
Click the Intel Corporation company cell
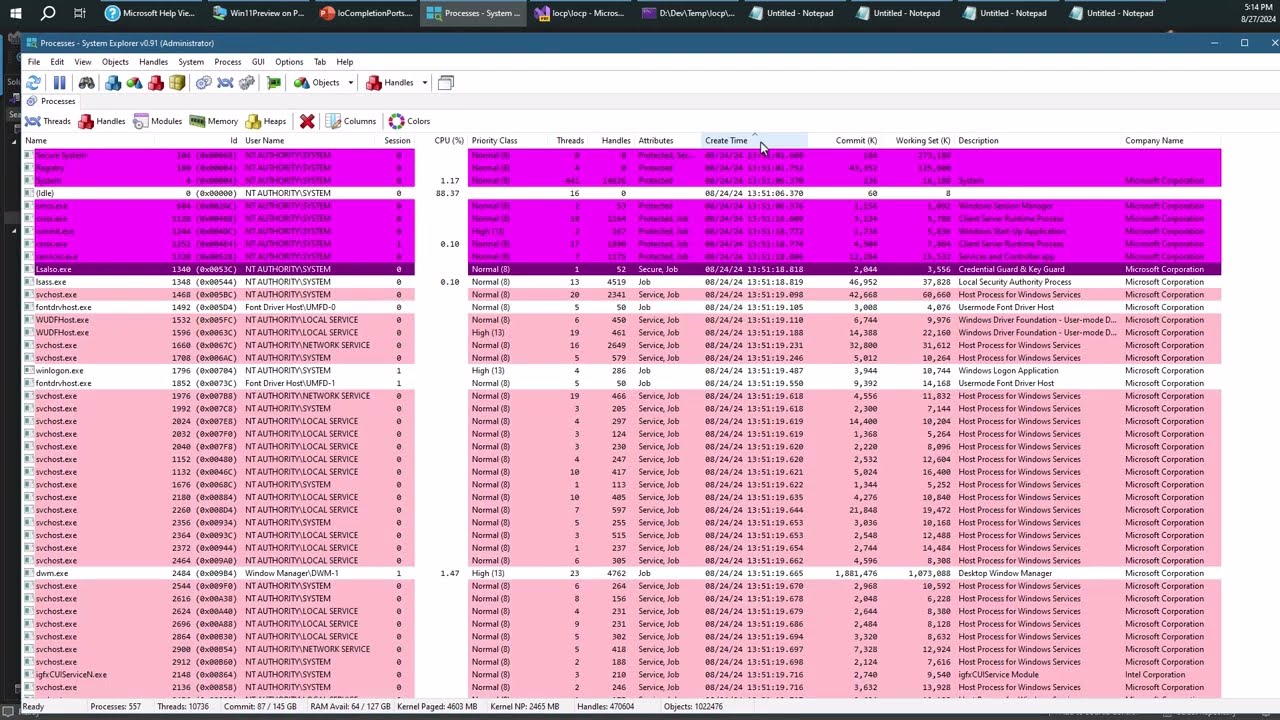coord(1155,674)
